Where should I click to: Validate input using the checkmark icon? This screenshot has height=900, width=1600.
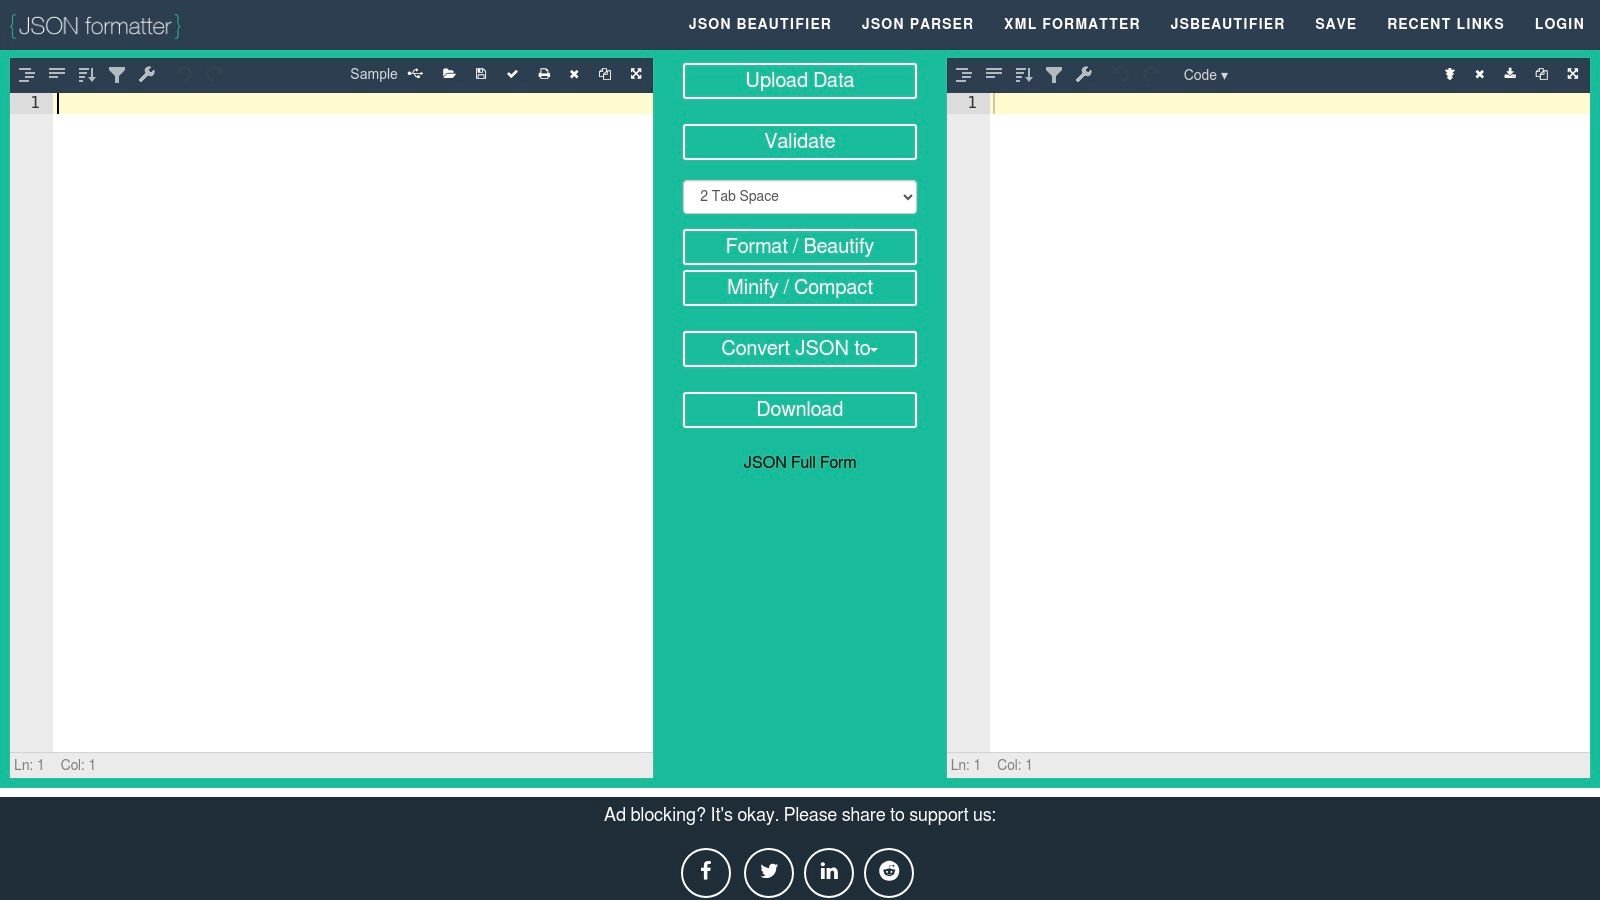[513, 73]
